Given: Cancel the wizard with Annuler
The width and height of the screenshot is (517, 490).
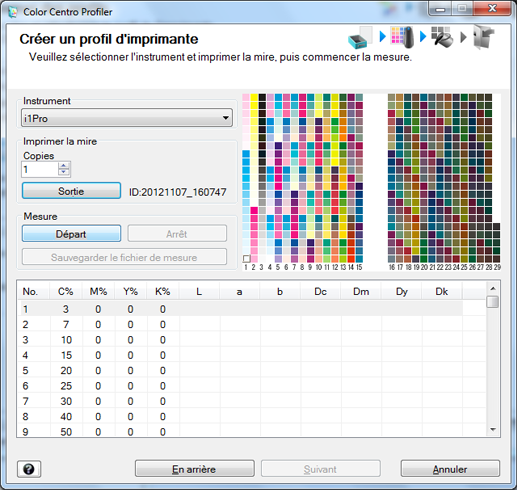Looking at the screenshot, I should pyautogui.click(x=450, y=469).
